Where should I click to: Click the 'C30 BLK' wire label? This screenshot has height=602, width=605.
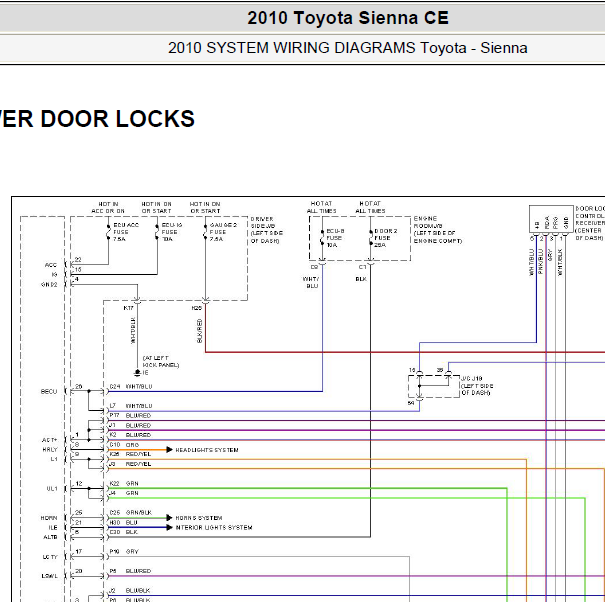click(x=123, y=532)
